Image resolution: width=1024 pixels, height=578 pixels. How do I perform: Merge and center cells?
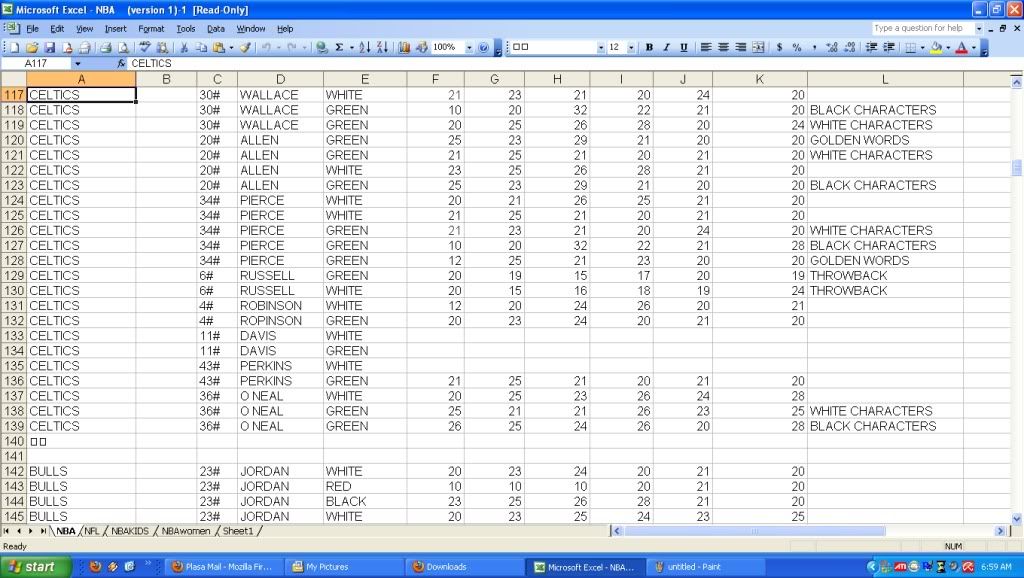(758, 47)
